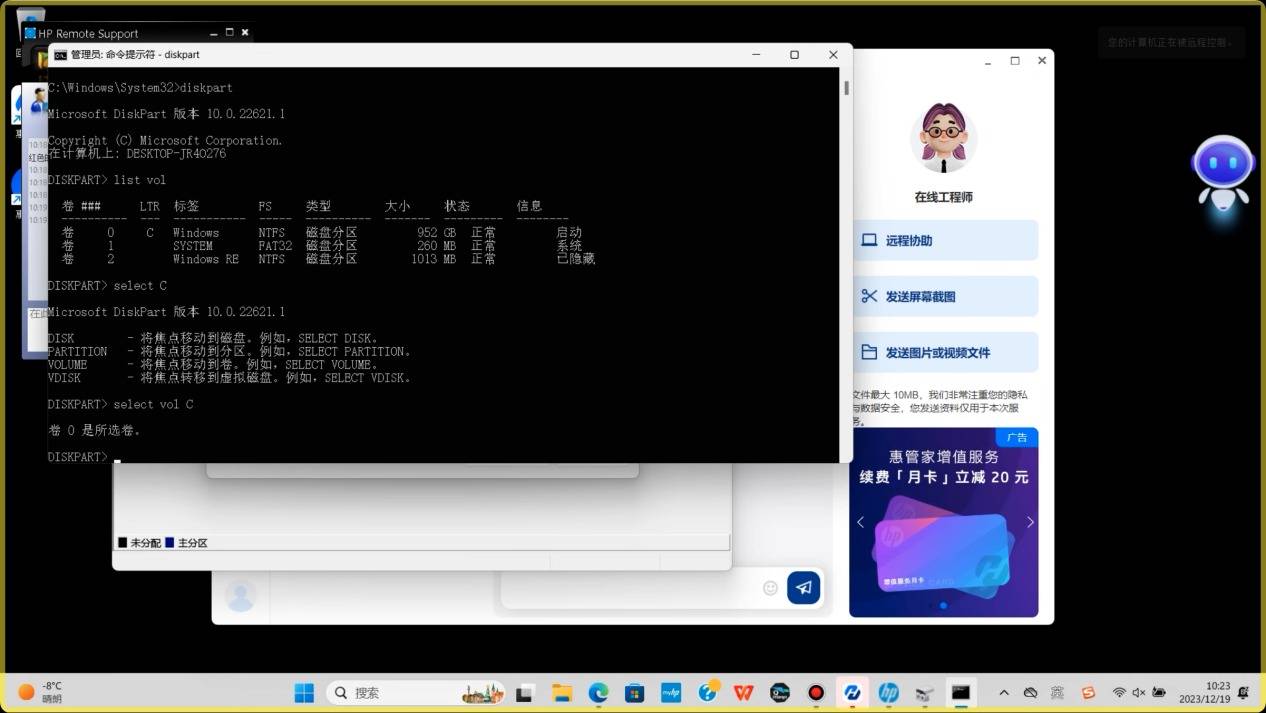The width and height of the screenshot is (1266, 713).
Task: Show previous ad banner with left chevron
Action: click(860, 522)
